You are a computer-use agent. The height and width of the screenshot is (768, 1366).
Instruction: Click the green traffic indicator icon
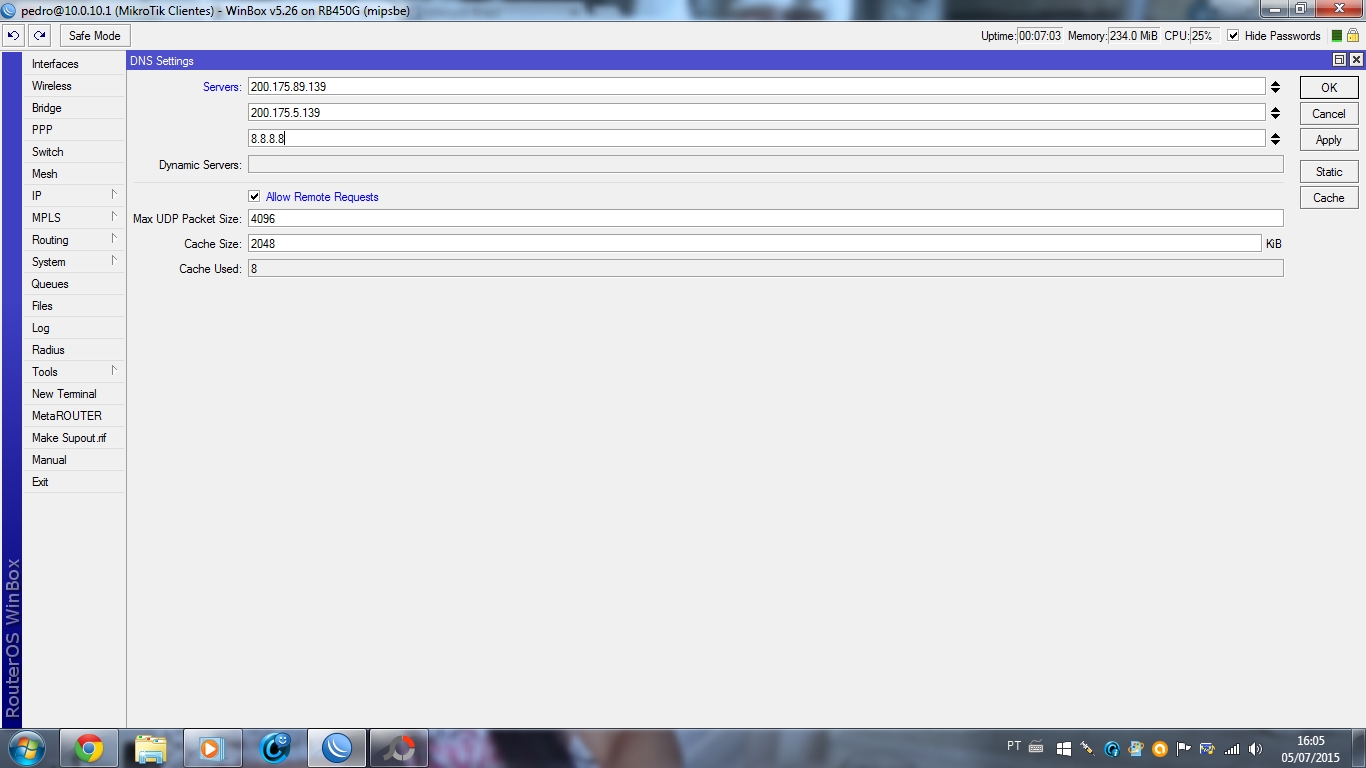pyautogui.click(x=1336, y=36)
